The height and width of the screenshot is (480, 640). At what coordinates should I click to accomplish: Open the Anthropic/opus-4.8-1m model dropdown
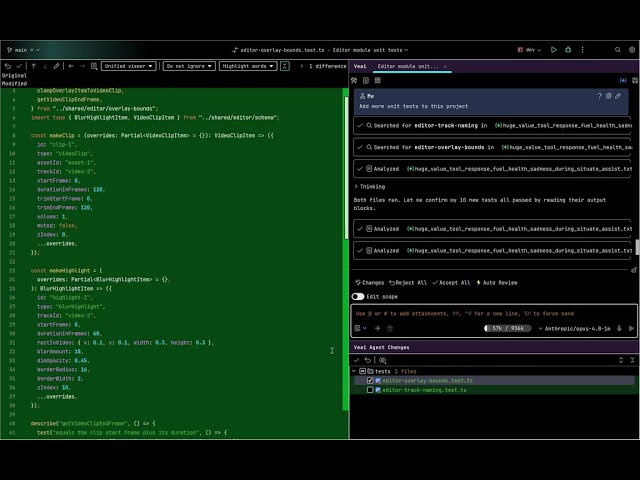tap(574, 329)
